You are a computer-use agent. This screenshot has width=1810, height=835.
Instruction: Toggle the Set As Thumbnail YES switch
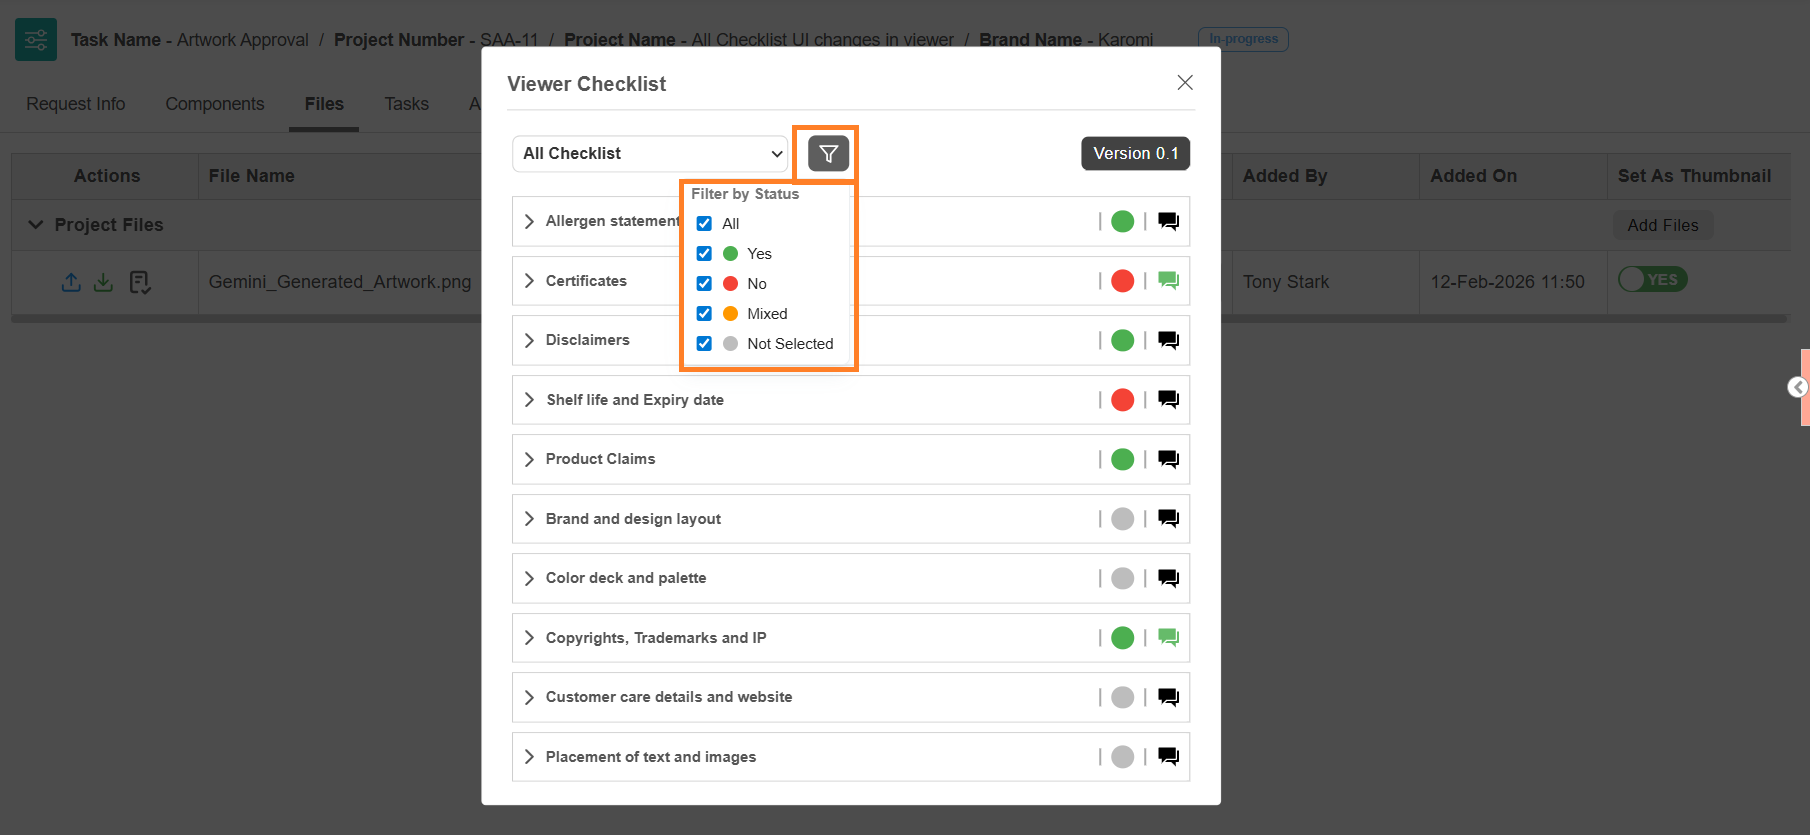1652,280
